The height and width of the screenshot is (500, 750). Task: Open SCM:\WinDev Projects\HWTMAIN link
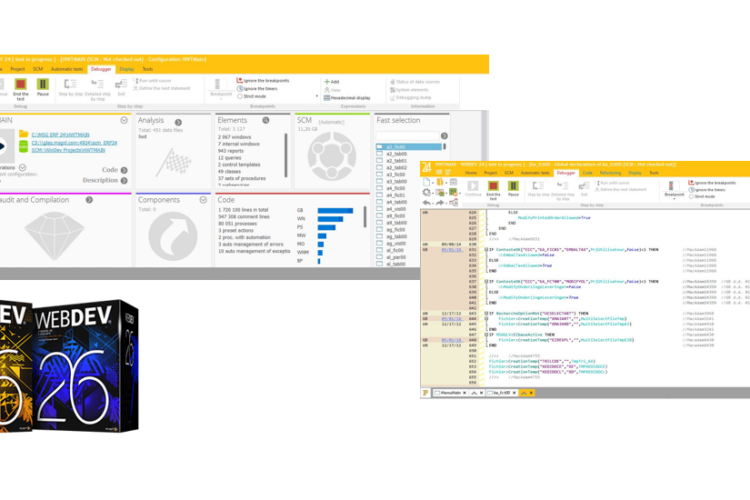tap(68, 150)
